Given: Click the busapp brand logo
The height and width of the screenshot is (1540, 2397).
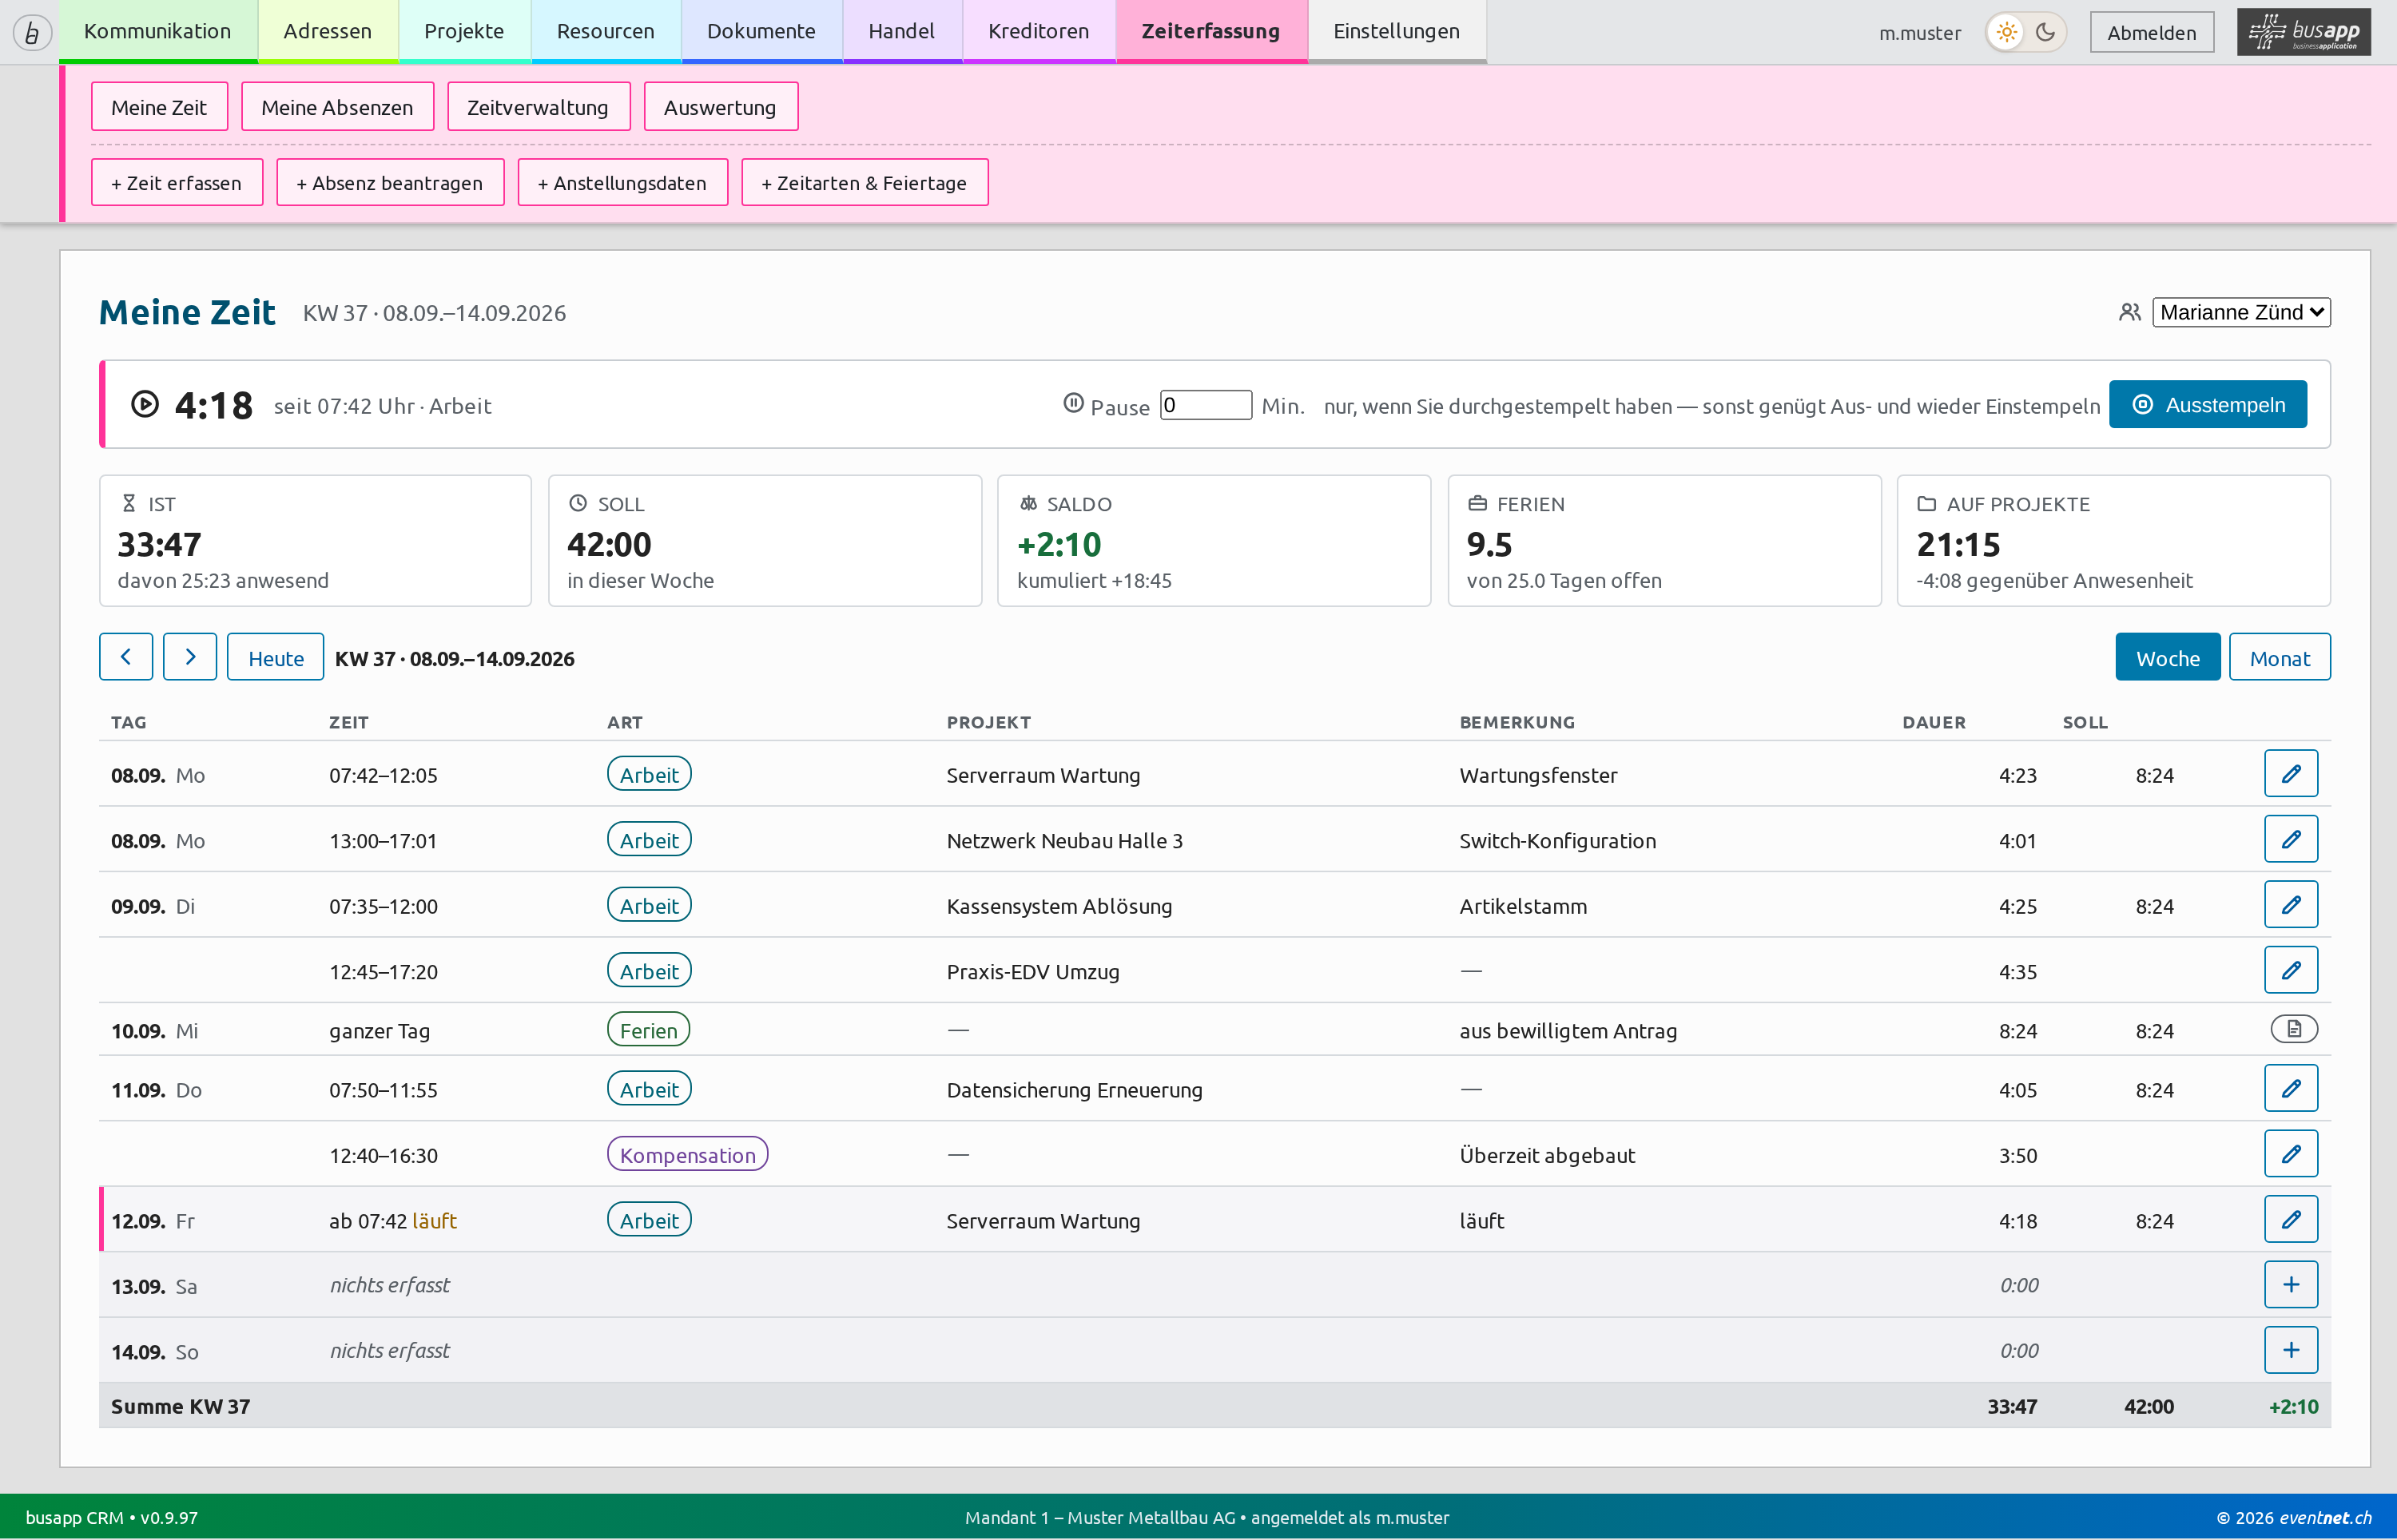Looking at the screenshot, I should [2304, 32].
